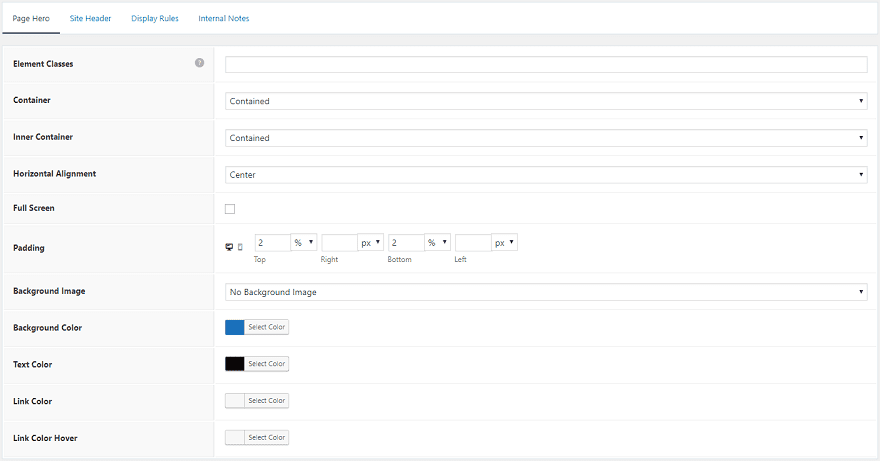The height and width of the screenshot is (461, 880).
Task: Expand the Horizontal Alignment dropdown
Action: click(x=546, y=175)
